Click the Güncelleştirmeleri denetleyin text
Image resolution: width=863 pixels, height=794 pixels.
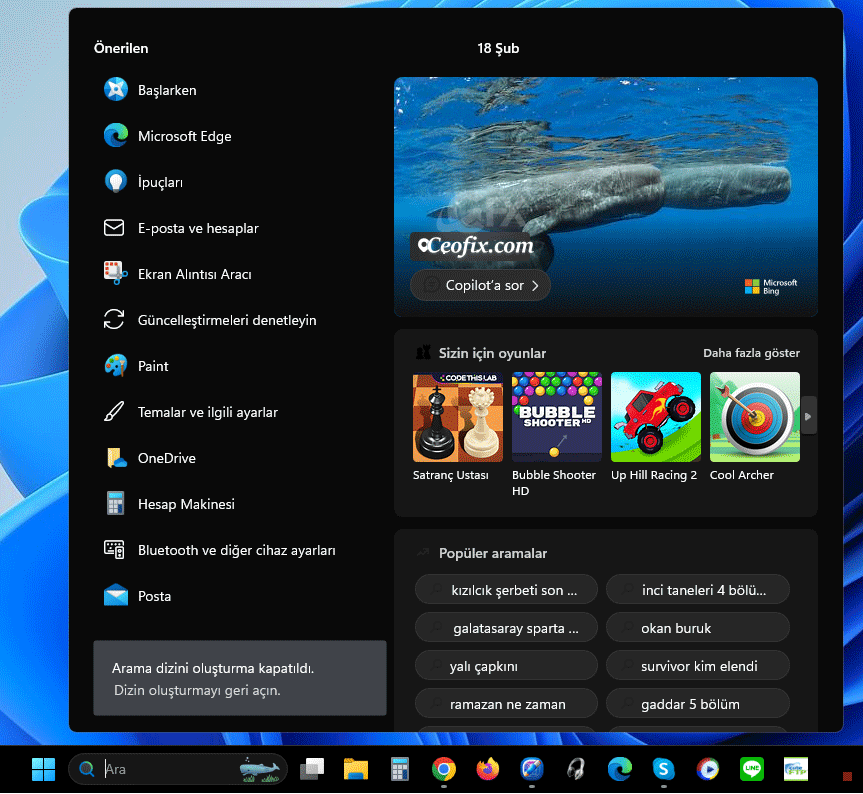[x=227, y=320]
